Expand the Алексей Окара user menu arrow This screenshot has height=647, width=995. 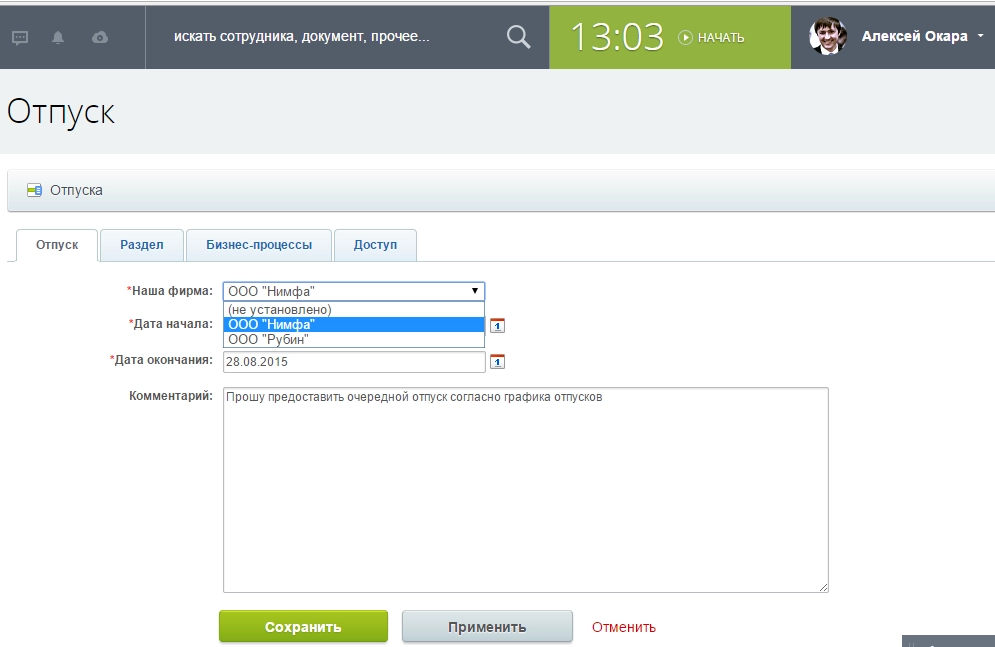click(x=979, y=36)
